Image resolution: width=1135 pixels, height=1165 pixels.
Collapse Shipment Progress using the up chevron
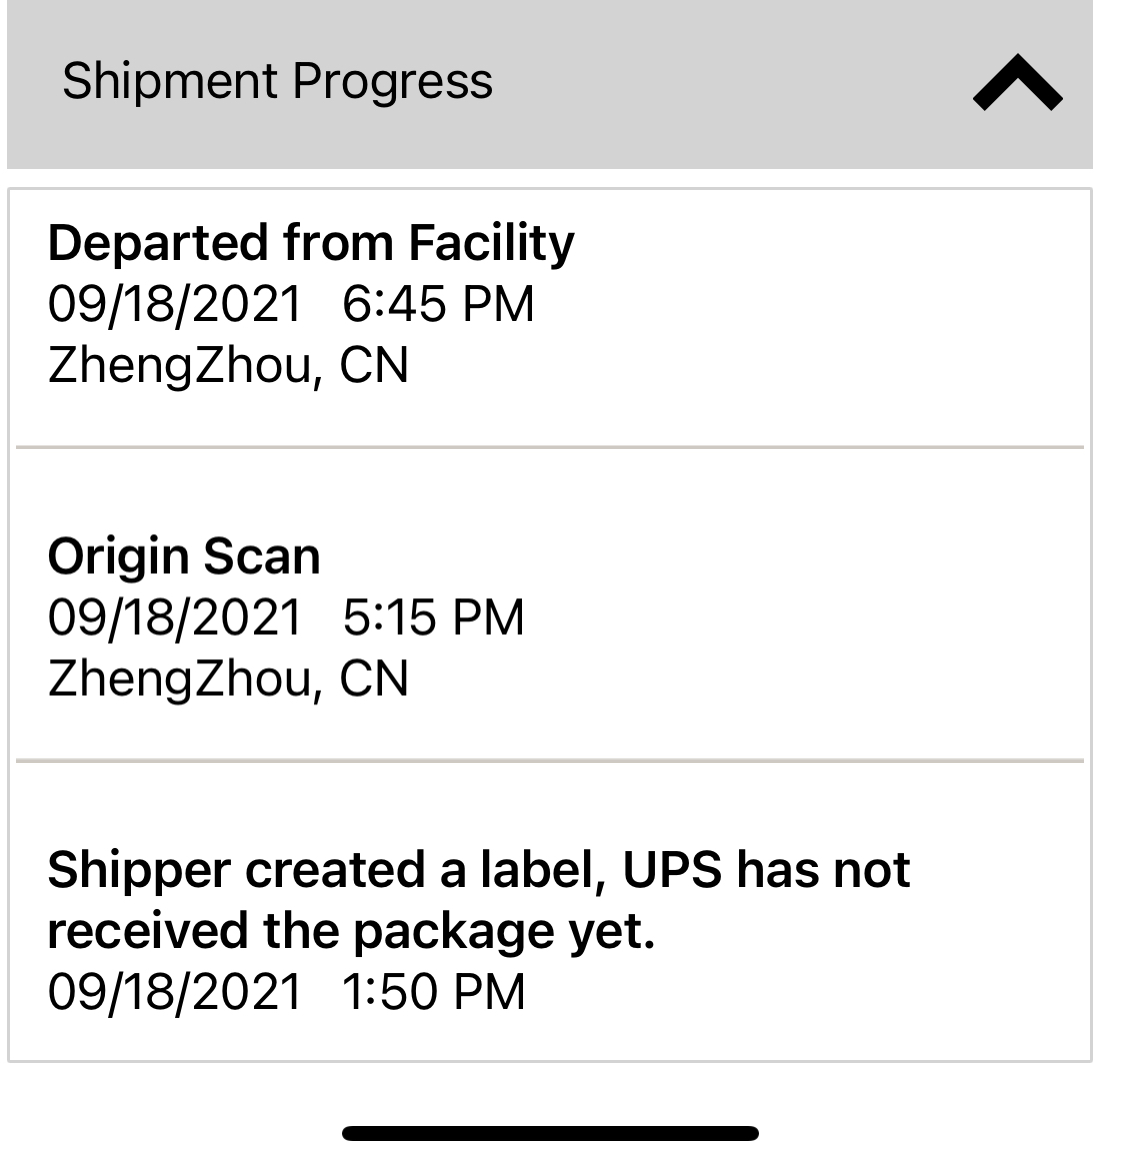(1017, 84)
